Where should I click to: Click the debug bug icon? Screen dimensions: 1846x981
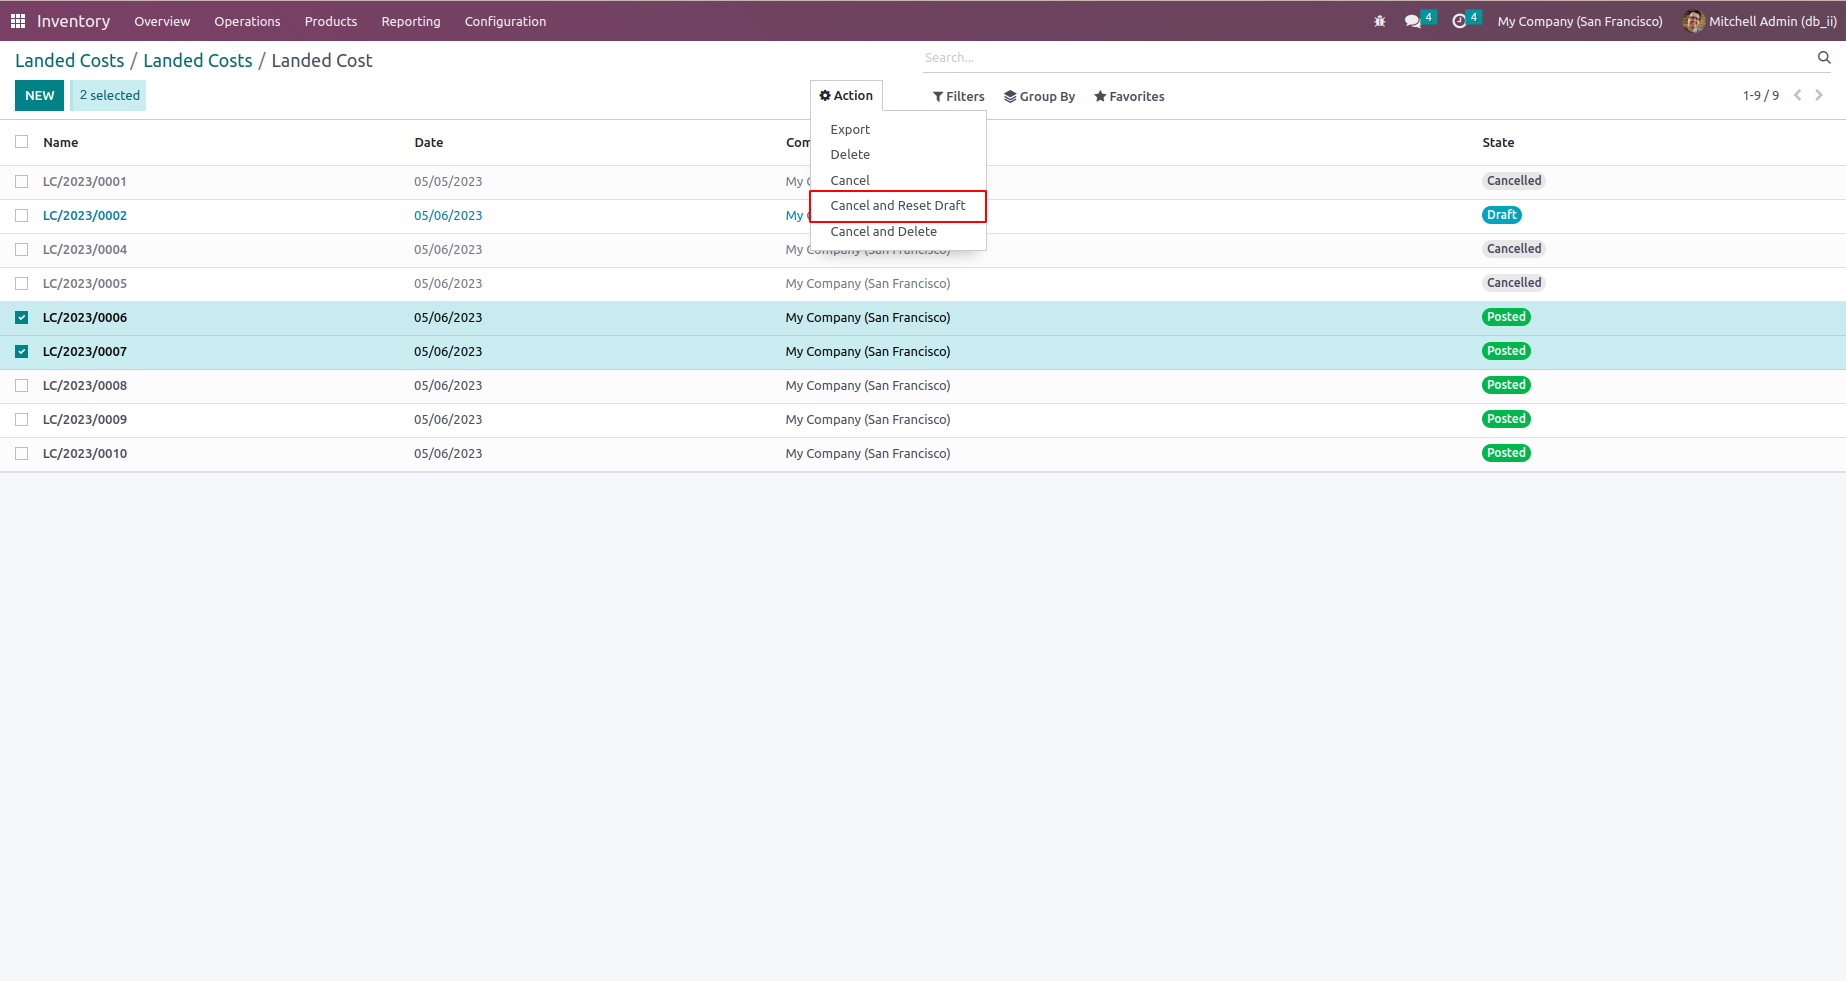tap(1380, 21)
